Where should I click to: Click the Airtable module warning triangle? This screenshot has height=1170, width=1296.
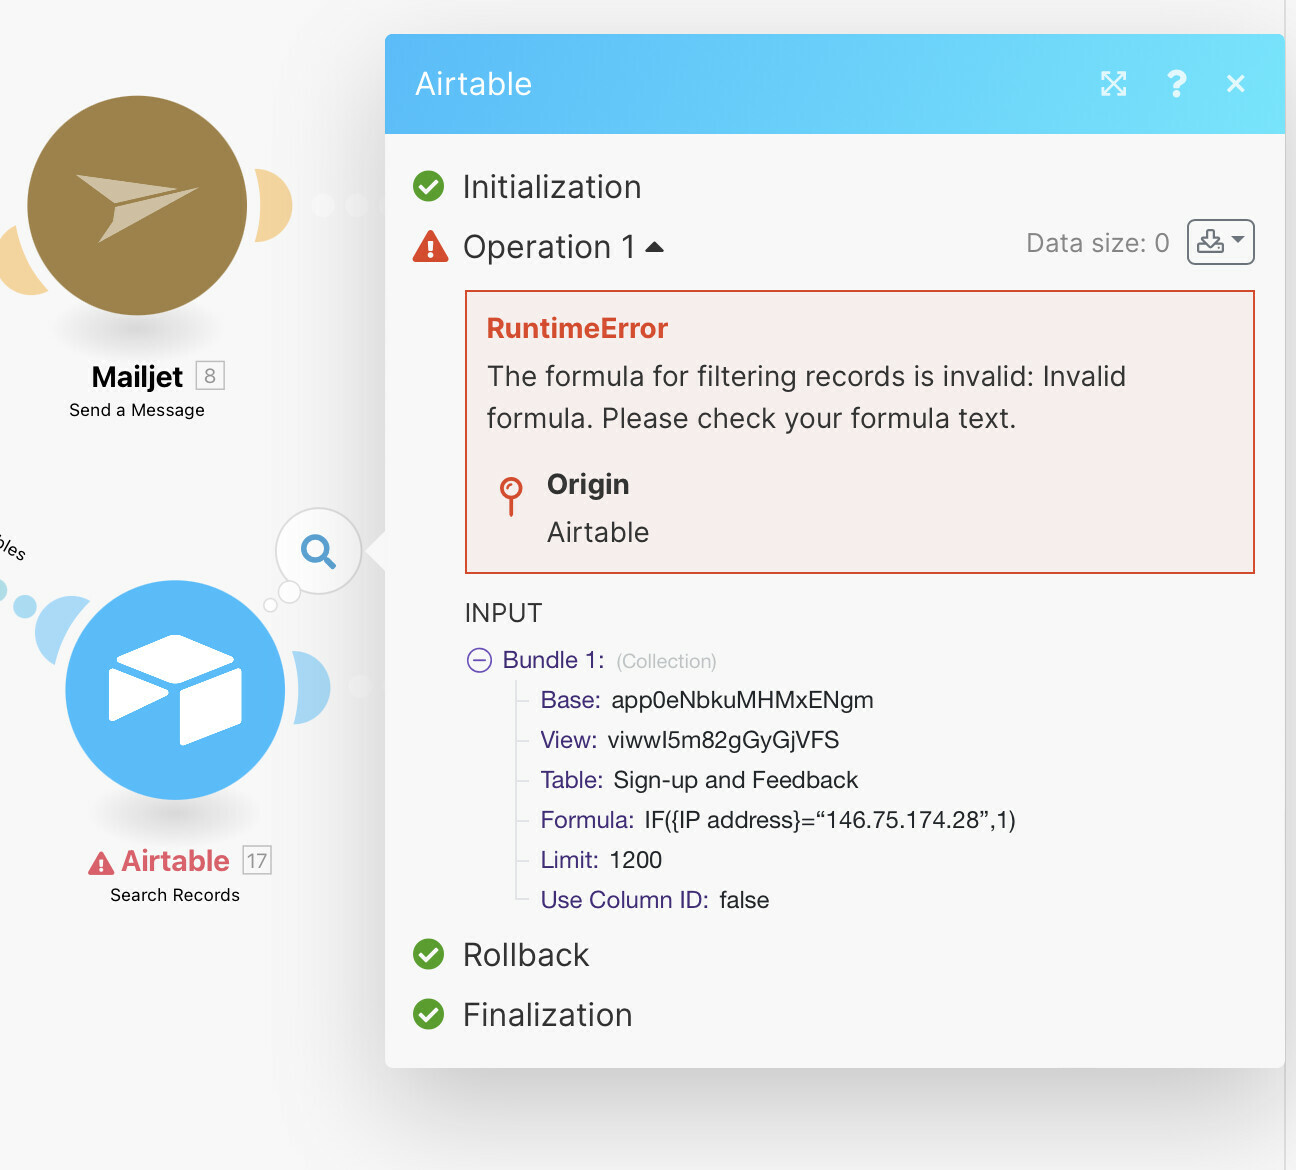[x=101, y=863]
